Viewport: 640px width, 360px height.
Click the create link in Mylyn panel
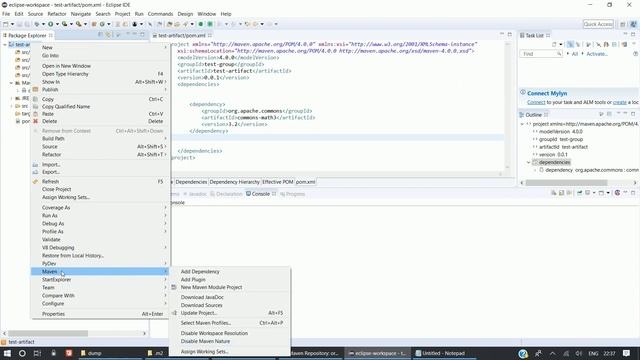point(619,102)
